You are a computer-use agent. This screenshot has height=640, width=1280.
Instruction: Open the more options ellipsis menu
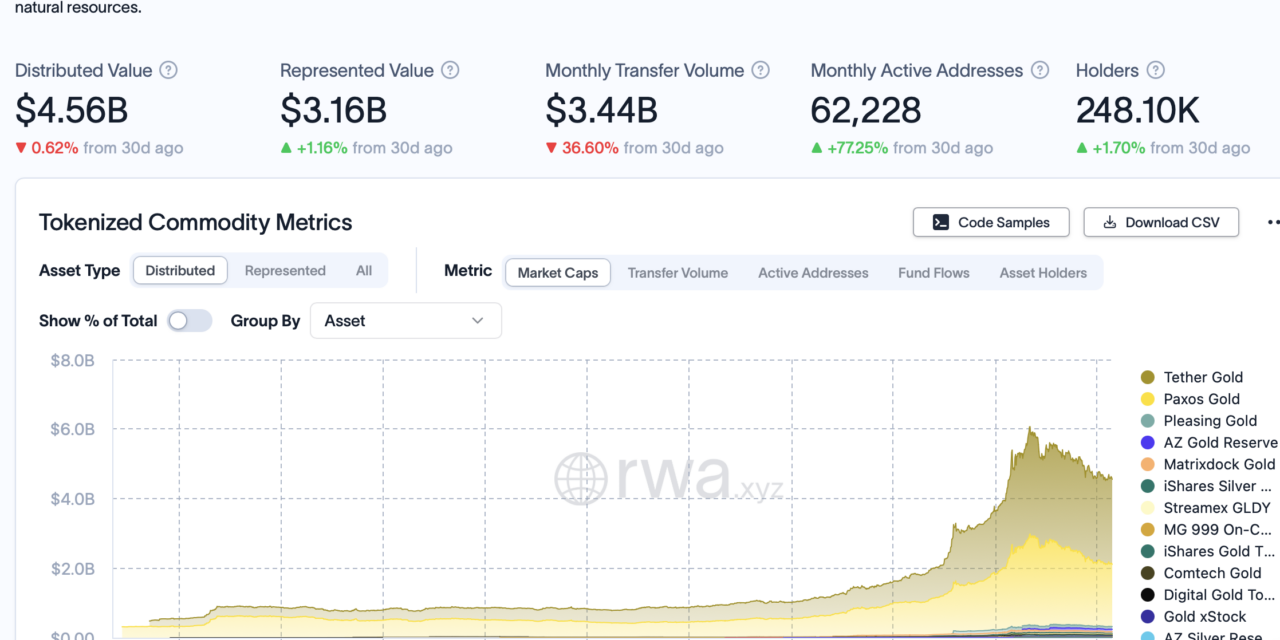(1273, 222)
